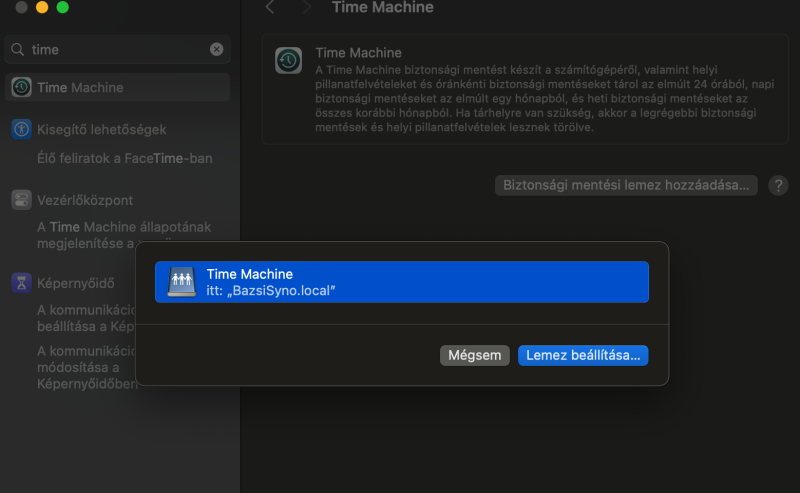The height and width of the screenshot is (493, 800).
Task: Click the magnifying glass search icon
Action: (17, 50)
